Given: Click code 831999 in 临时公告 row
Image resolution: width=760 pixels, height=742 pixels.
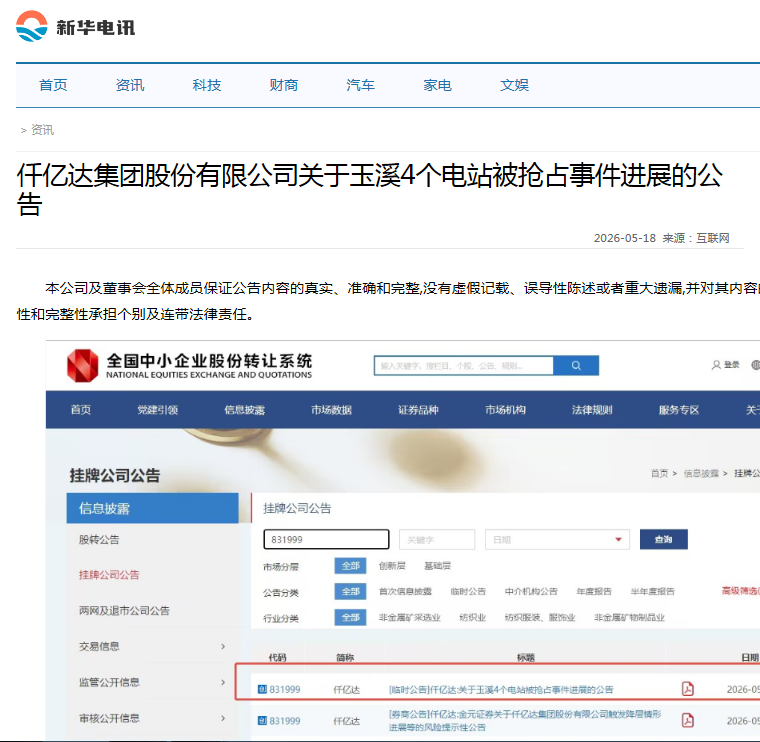Looking at the screenshot, I should pyautogui.click(x=285, y=689).
